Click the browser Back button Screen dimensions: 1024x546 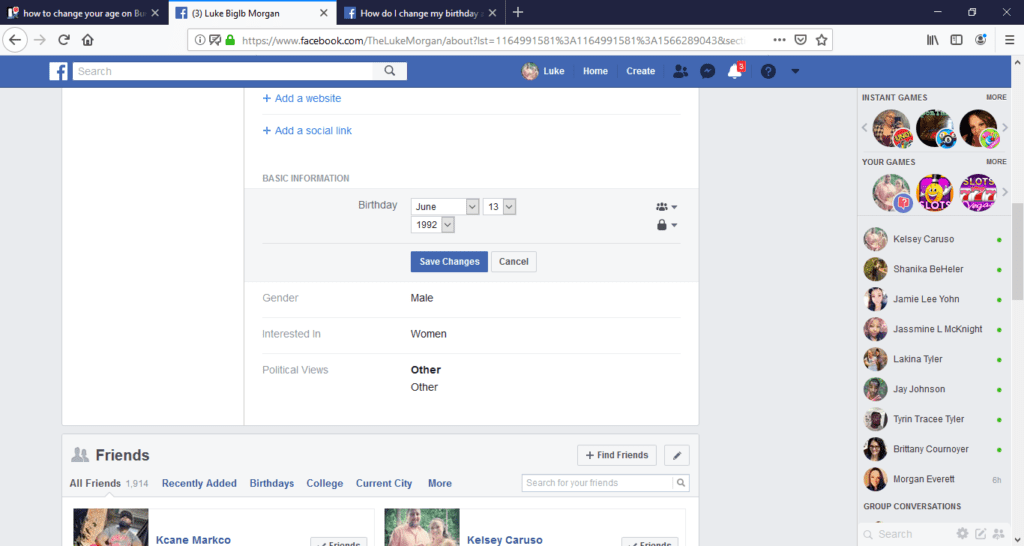click(15, 40)
